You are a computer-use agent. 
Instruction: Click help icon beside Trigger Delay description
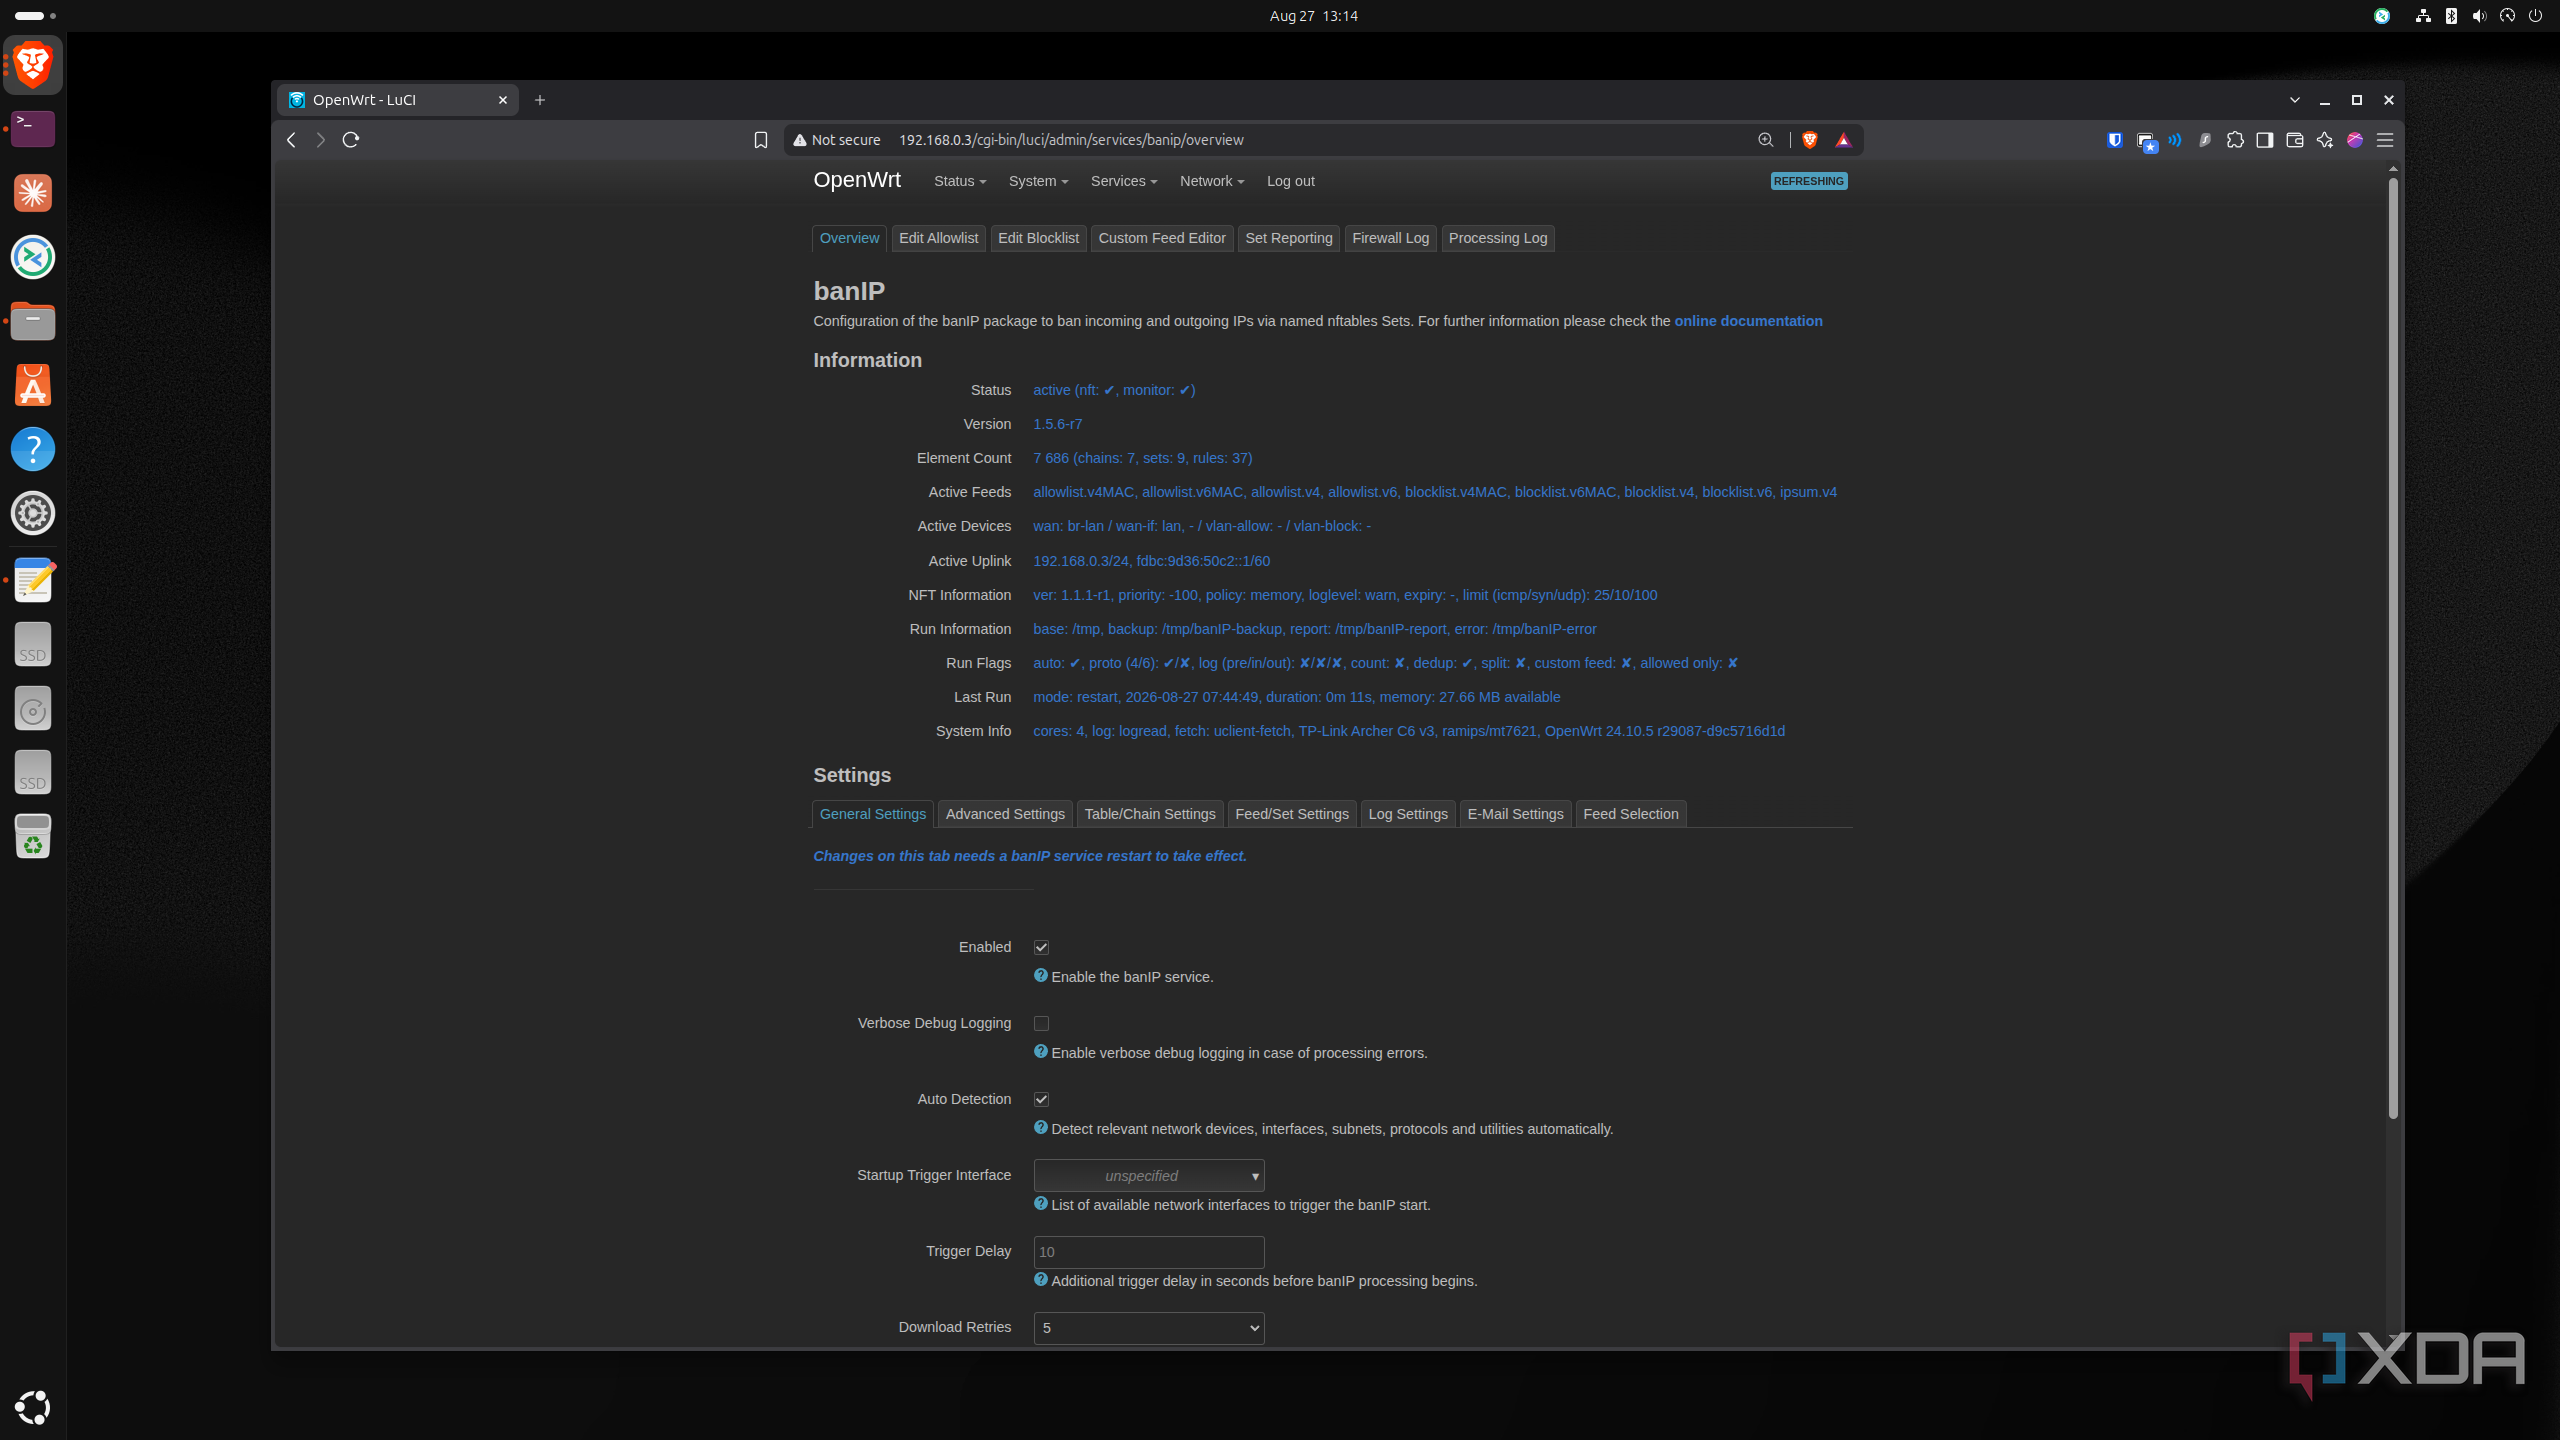coord(1041,1280)
